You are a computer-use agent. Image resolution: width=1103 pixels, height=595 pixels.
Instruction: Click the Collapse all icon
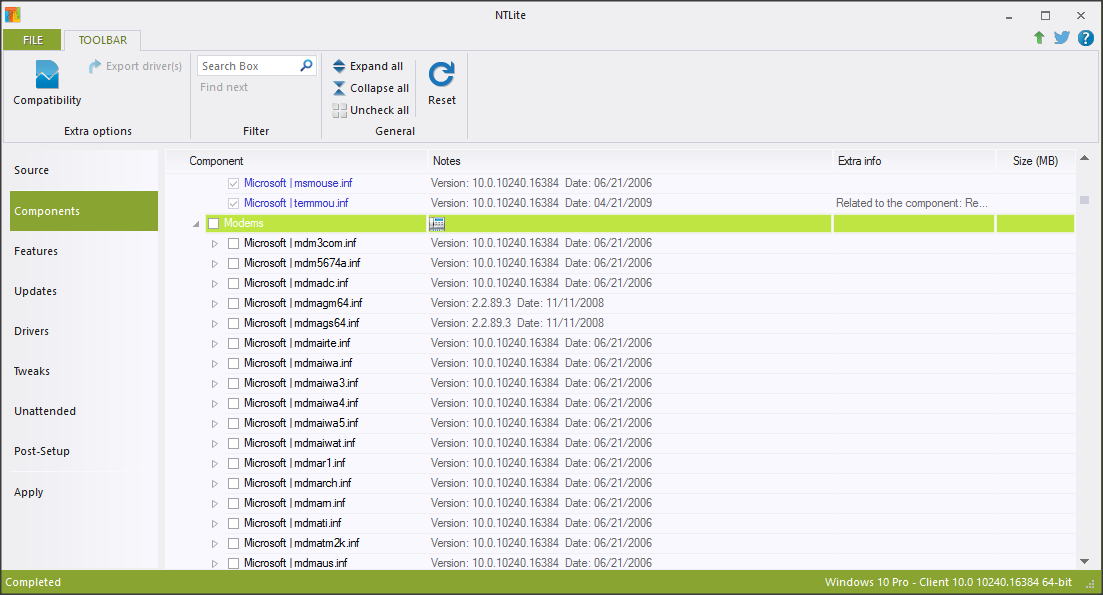coord(340,88)
